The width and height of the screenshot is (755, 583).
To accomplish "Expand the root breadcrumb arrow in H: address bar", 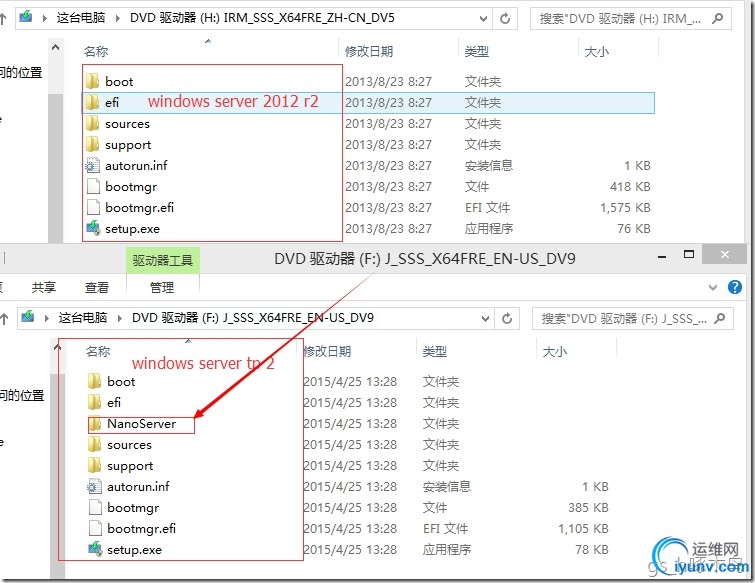I will pos(45,18).
